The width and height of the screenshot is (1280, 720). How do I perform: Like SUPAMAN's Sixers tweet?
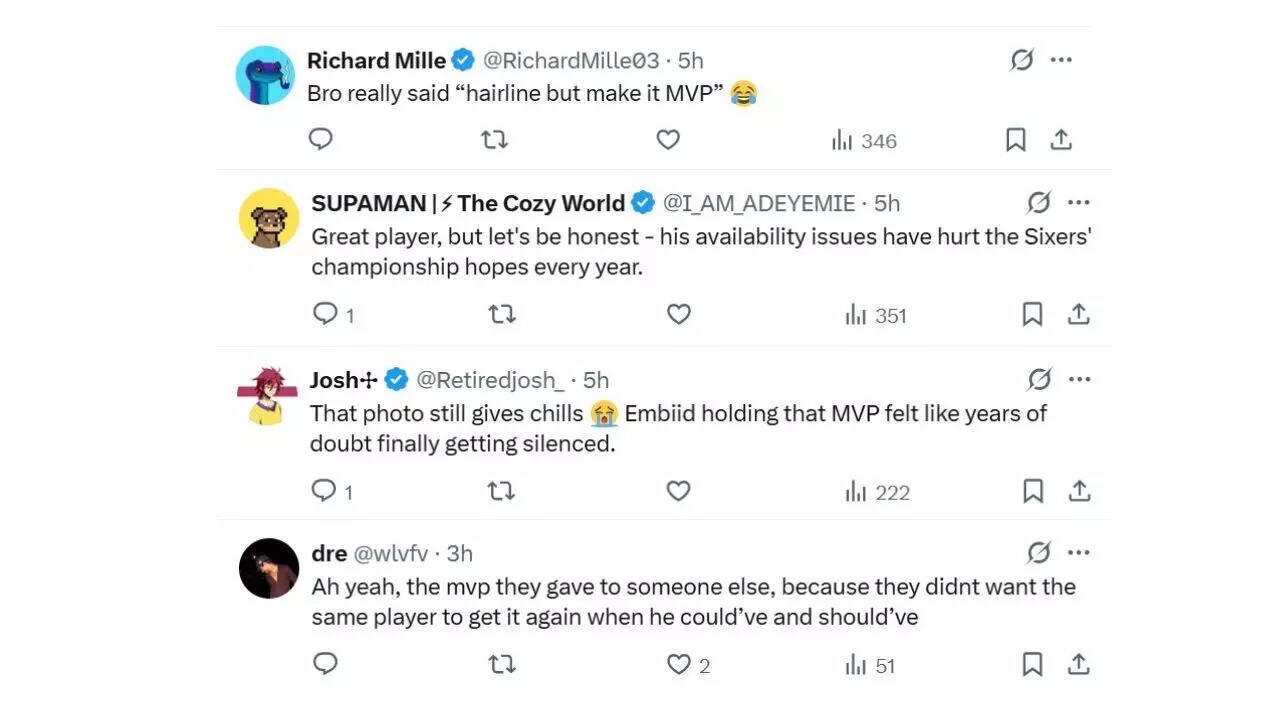pos(679,315)
